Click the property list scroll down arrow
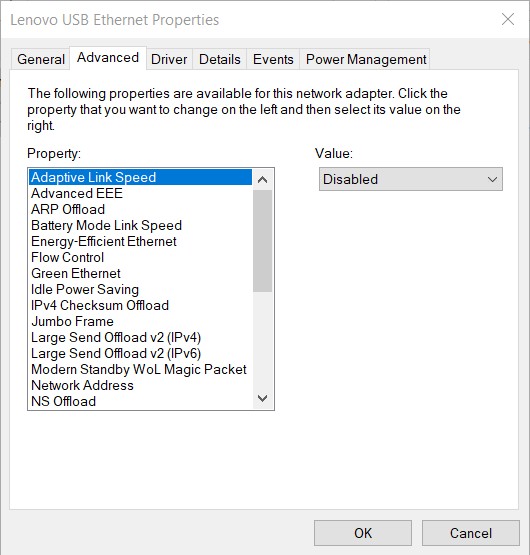The height and width of the screenshot is (555, 530). 262,398
